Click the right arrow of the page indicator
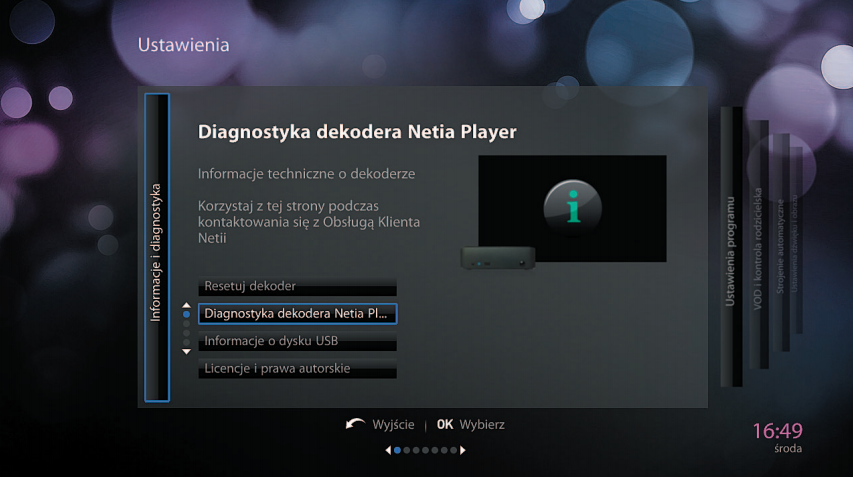854x477 pixels. (x=463, y=450)
